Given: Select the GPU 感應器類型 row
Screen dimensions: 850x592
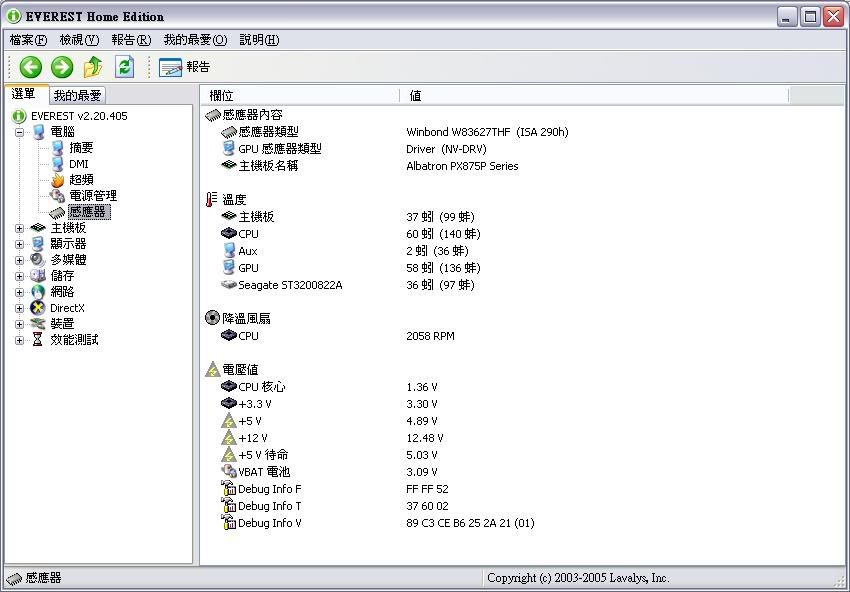Looking at the screenshot, I should pos(353,149).
